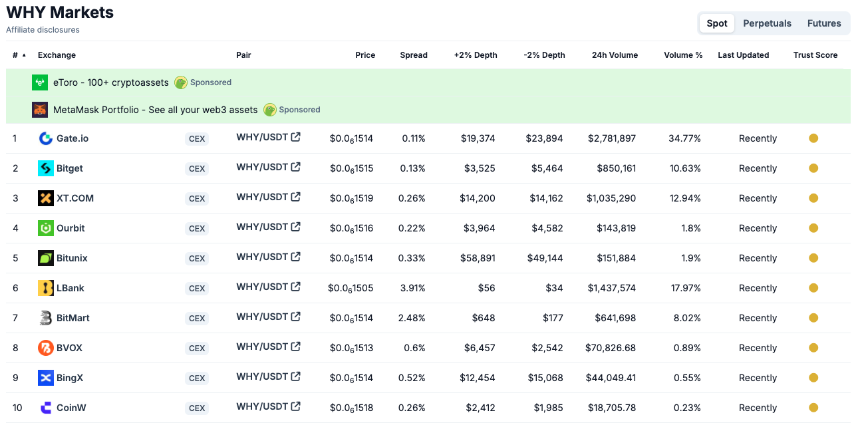Open external link icon for CoinW WHY/USDT
The width and height of the screenshot is (860, 429).
pyautogui.click(x=296, y=407)
